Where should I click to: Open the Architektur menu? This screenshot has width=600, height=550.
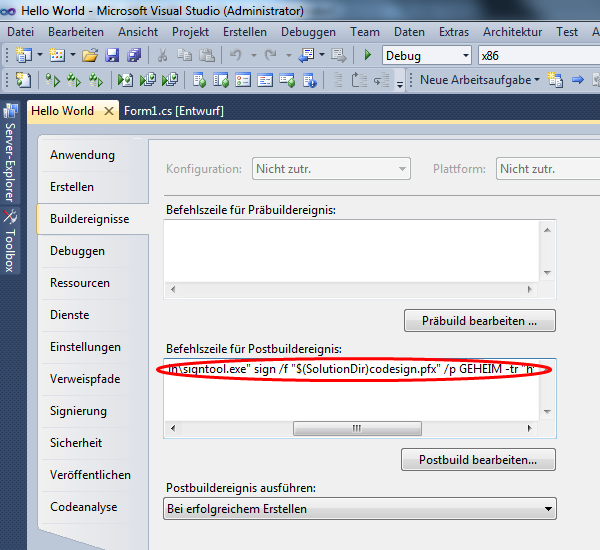[x=512, y=32]
